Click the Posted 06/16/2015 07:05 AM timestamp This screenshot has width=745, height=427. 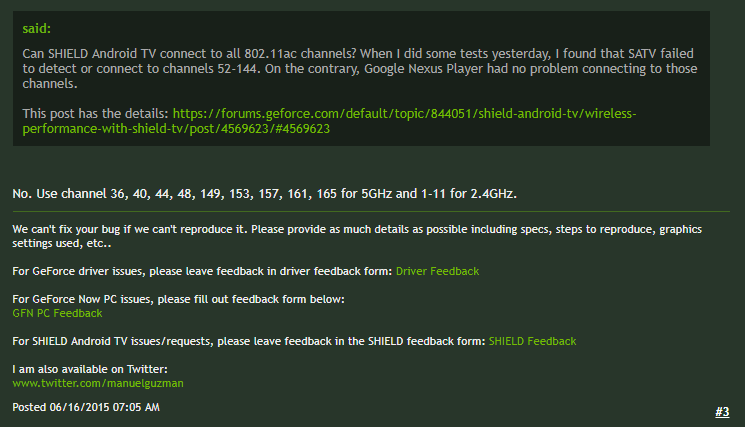coord(86,407)
